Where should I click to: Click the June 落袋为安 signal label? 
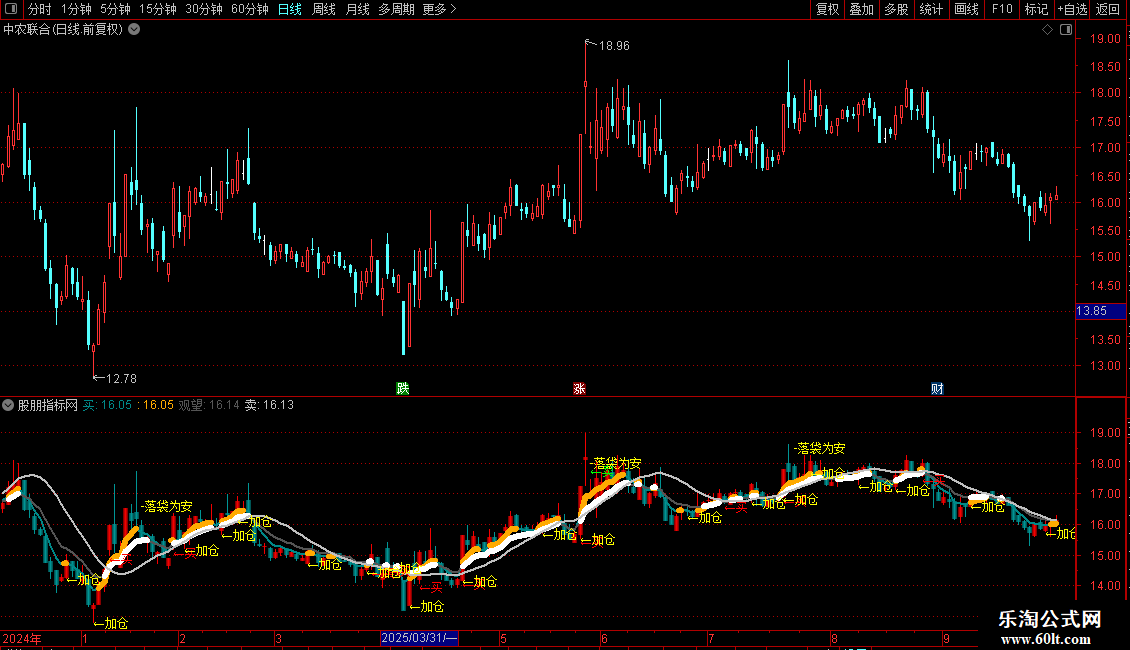[x=616, y=463]
